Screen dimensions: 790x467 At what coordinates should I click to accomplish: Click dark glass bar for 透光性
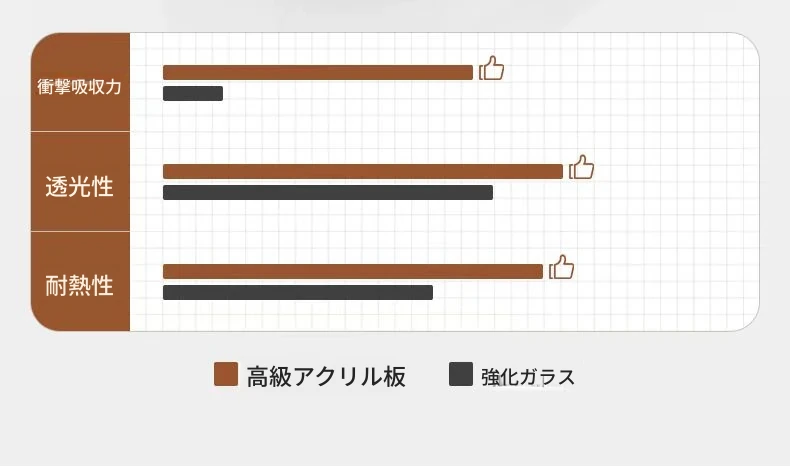pos(328,192)
